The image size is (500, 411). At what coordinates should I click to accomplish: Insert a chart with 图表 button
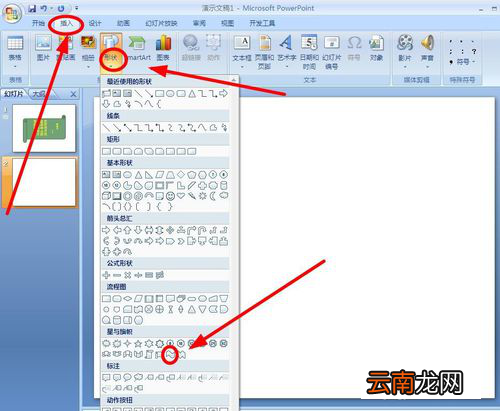163,48
